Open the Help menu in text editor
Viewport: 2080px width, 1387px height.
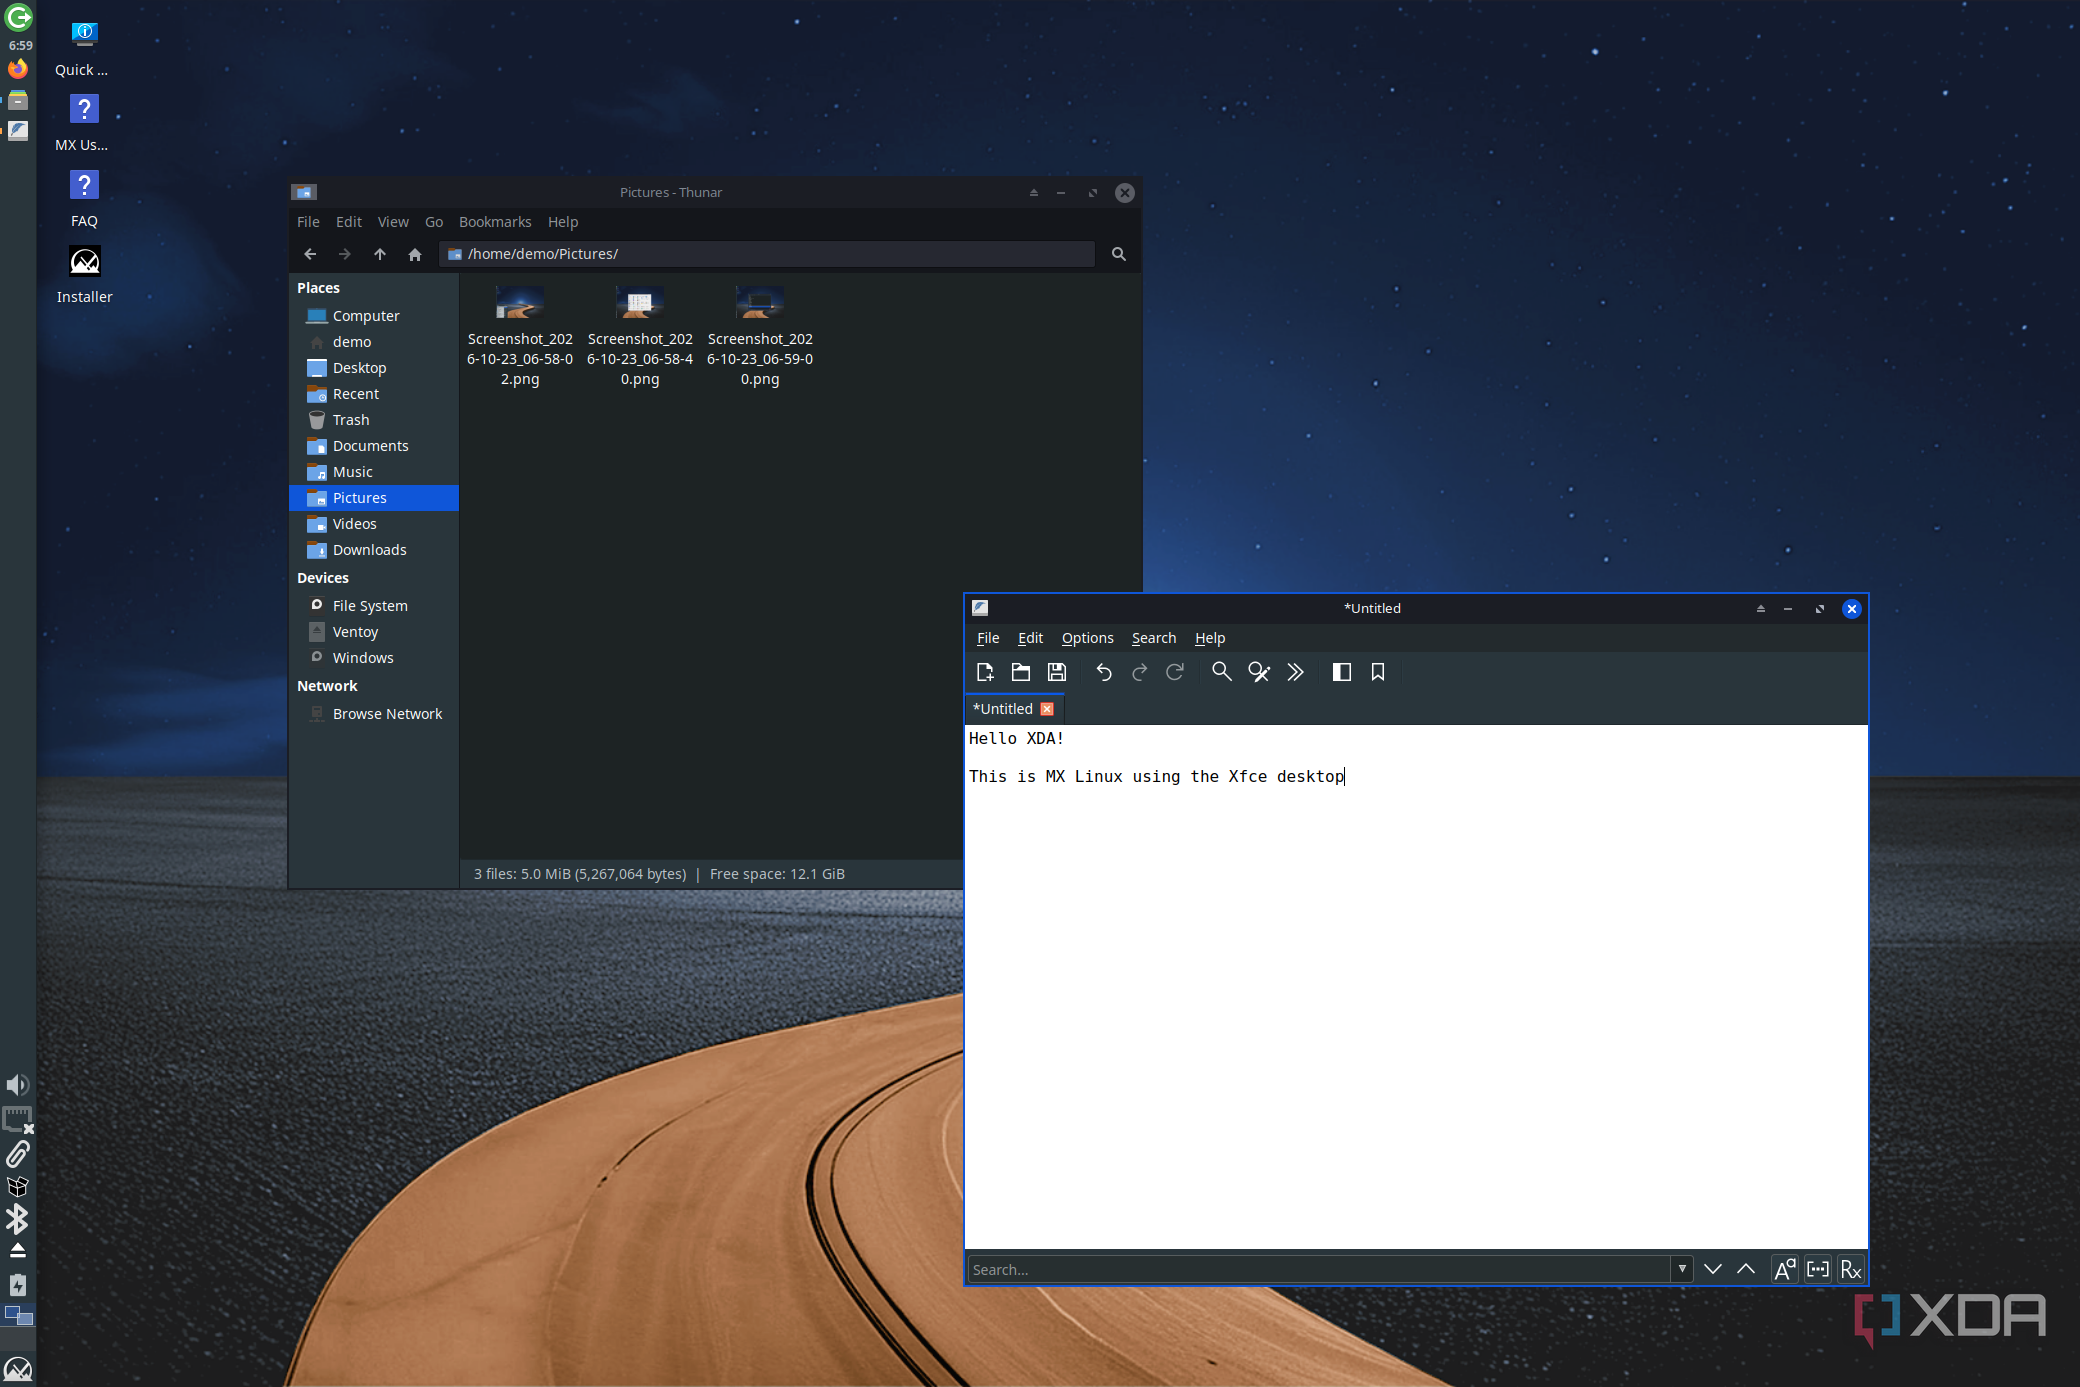pyautogui.click(x=1210, y=638)
